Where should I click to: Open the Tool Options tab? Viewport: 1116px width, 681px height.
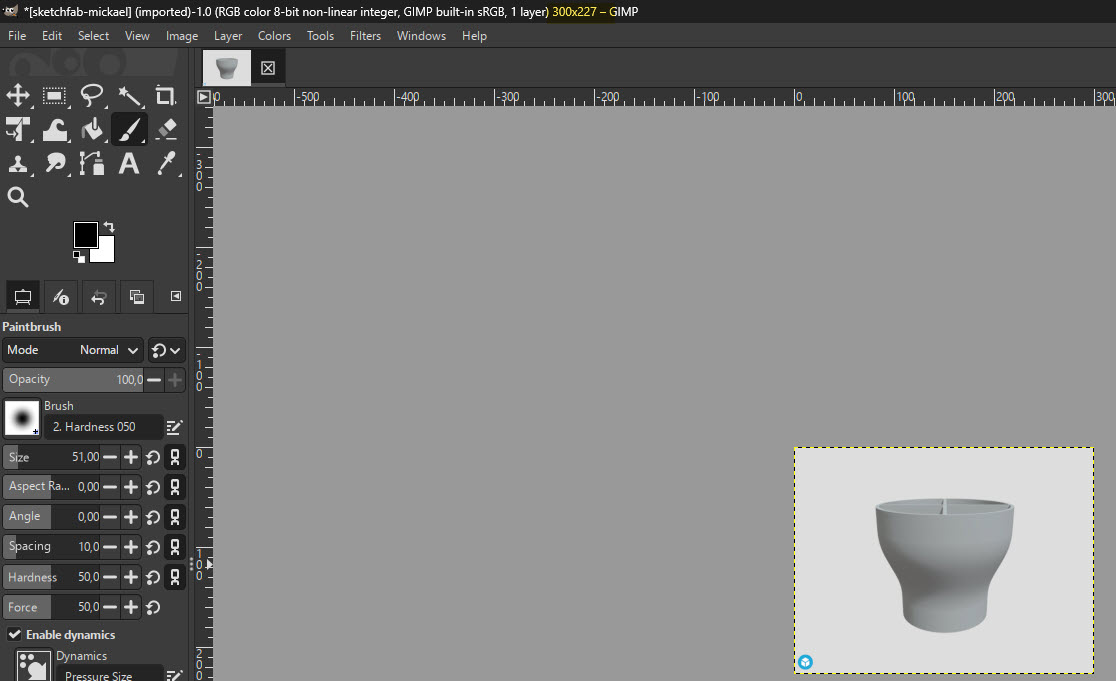[23, 297]
